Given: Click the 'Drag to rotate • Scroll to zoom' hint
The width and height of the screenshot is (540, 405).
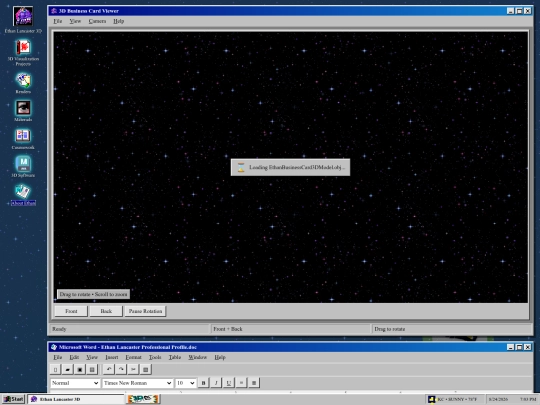Looking at the screenshot, I should pyautogui.click(x=93, y=294).
